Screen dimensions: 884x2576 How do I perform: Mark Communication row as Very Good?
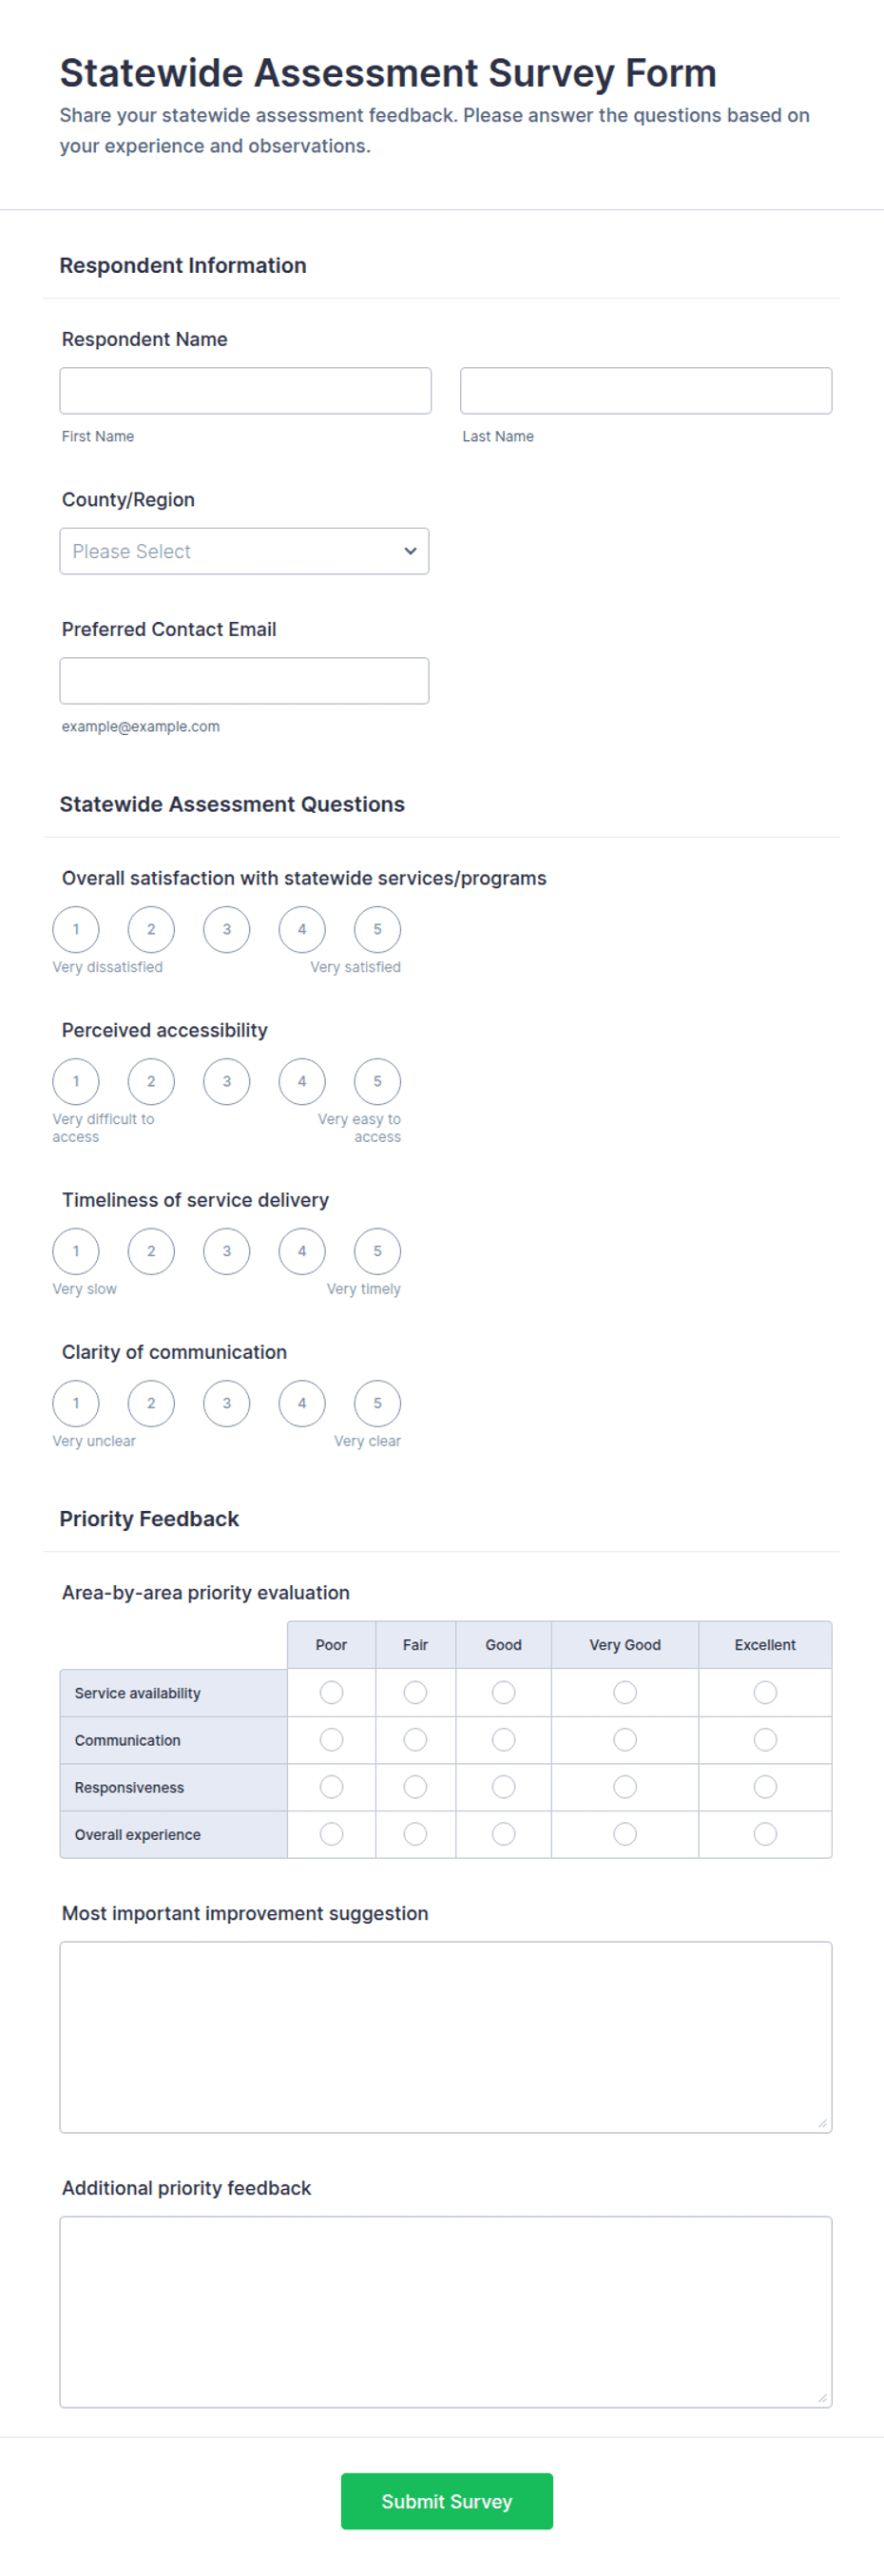625,1740
